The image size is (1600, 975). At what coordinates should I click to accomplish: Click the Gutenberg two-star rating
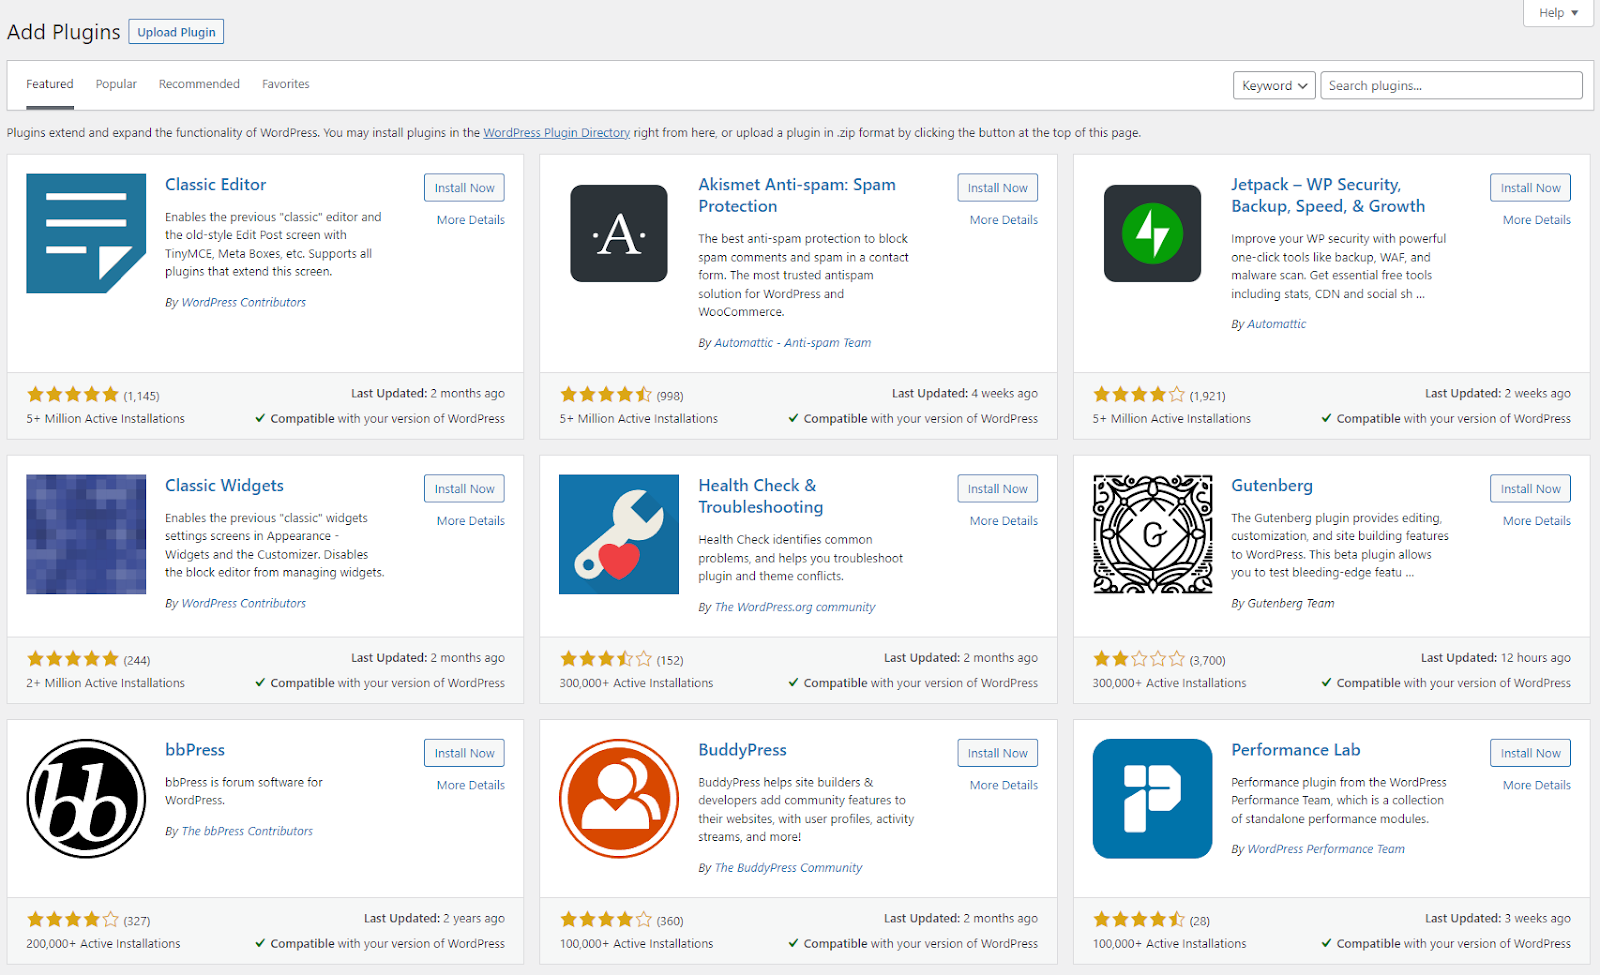1139,659
